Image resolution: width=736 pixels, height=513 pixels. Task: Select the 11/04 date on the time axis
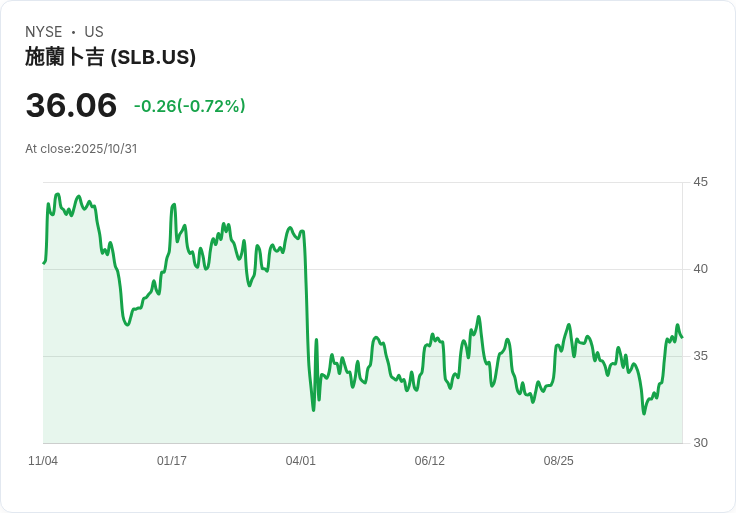(43, 461)
